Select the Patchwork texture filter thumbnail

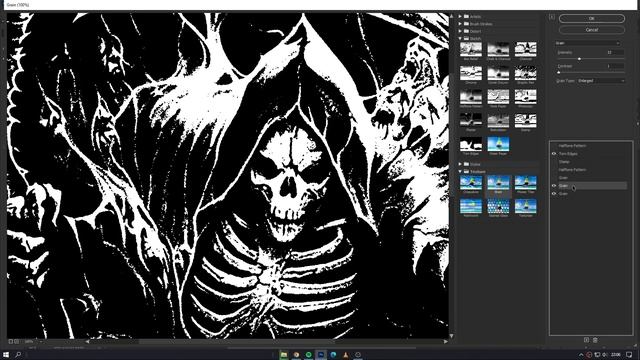[x=471, y=206]
